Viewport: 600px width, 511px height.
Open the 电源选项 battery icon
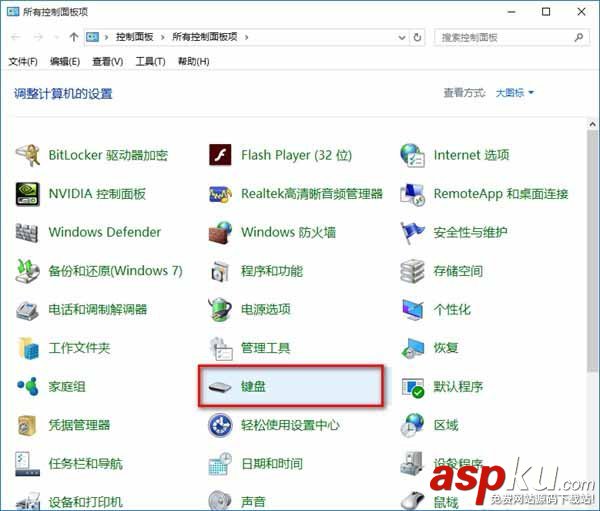click(x=220, y=310)
